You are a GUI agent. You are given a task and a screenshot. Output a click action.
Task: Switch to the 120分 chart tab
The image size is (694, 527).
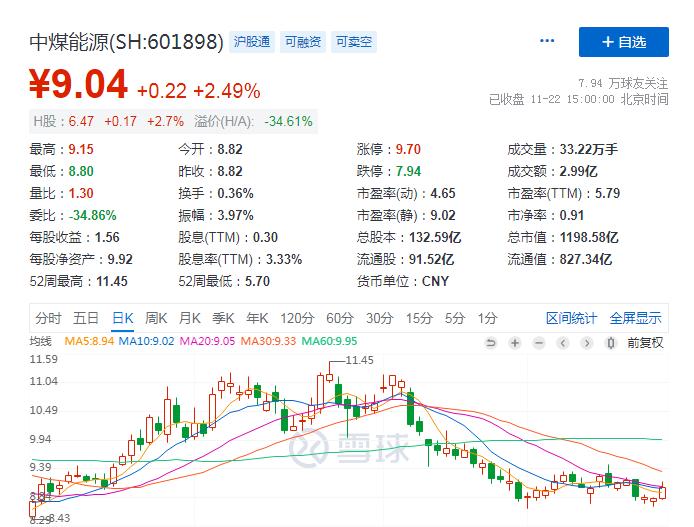coord(297,318)
